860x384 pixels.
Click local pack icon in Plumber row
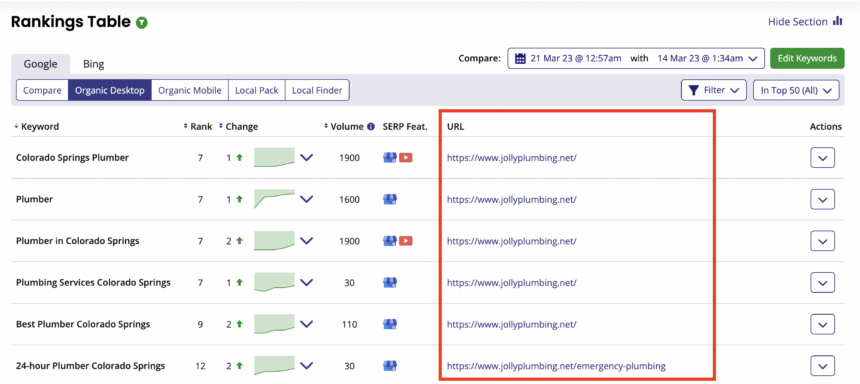389,199
